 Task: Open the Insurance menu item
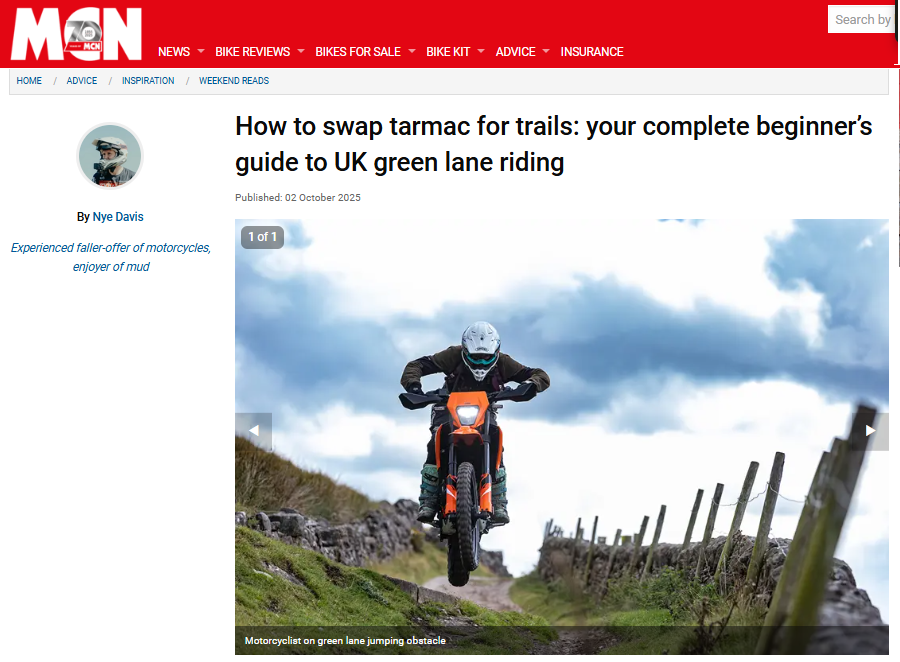coord(592,52)
